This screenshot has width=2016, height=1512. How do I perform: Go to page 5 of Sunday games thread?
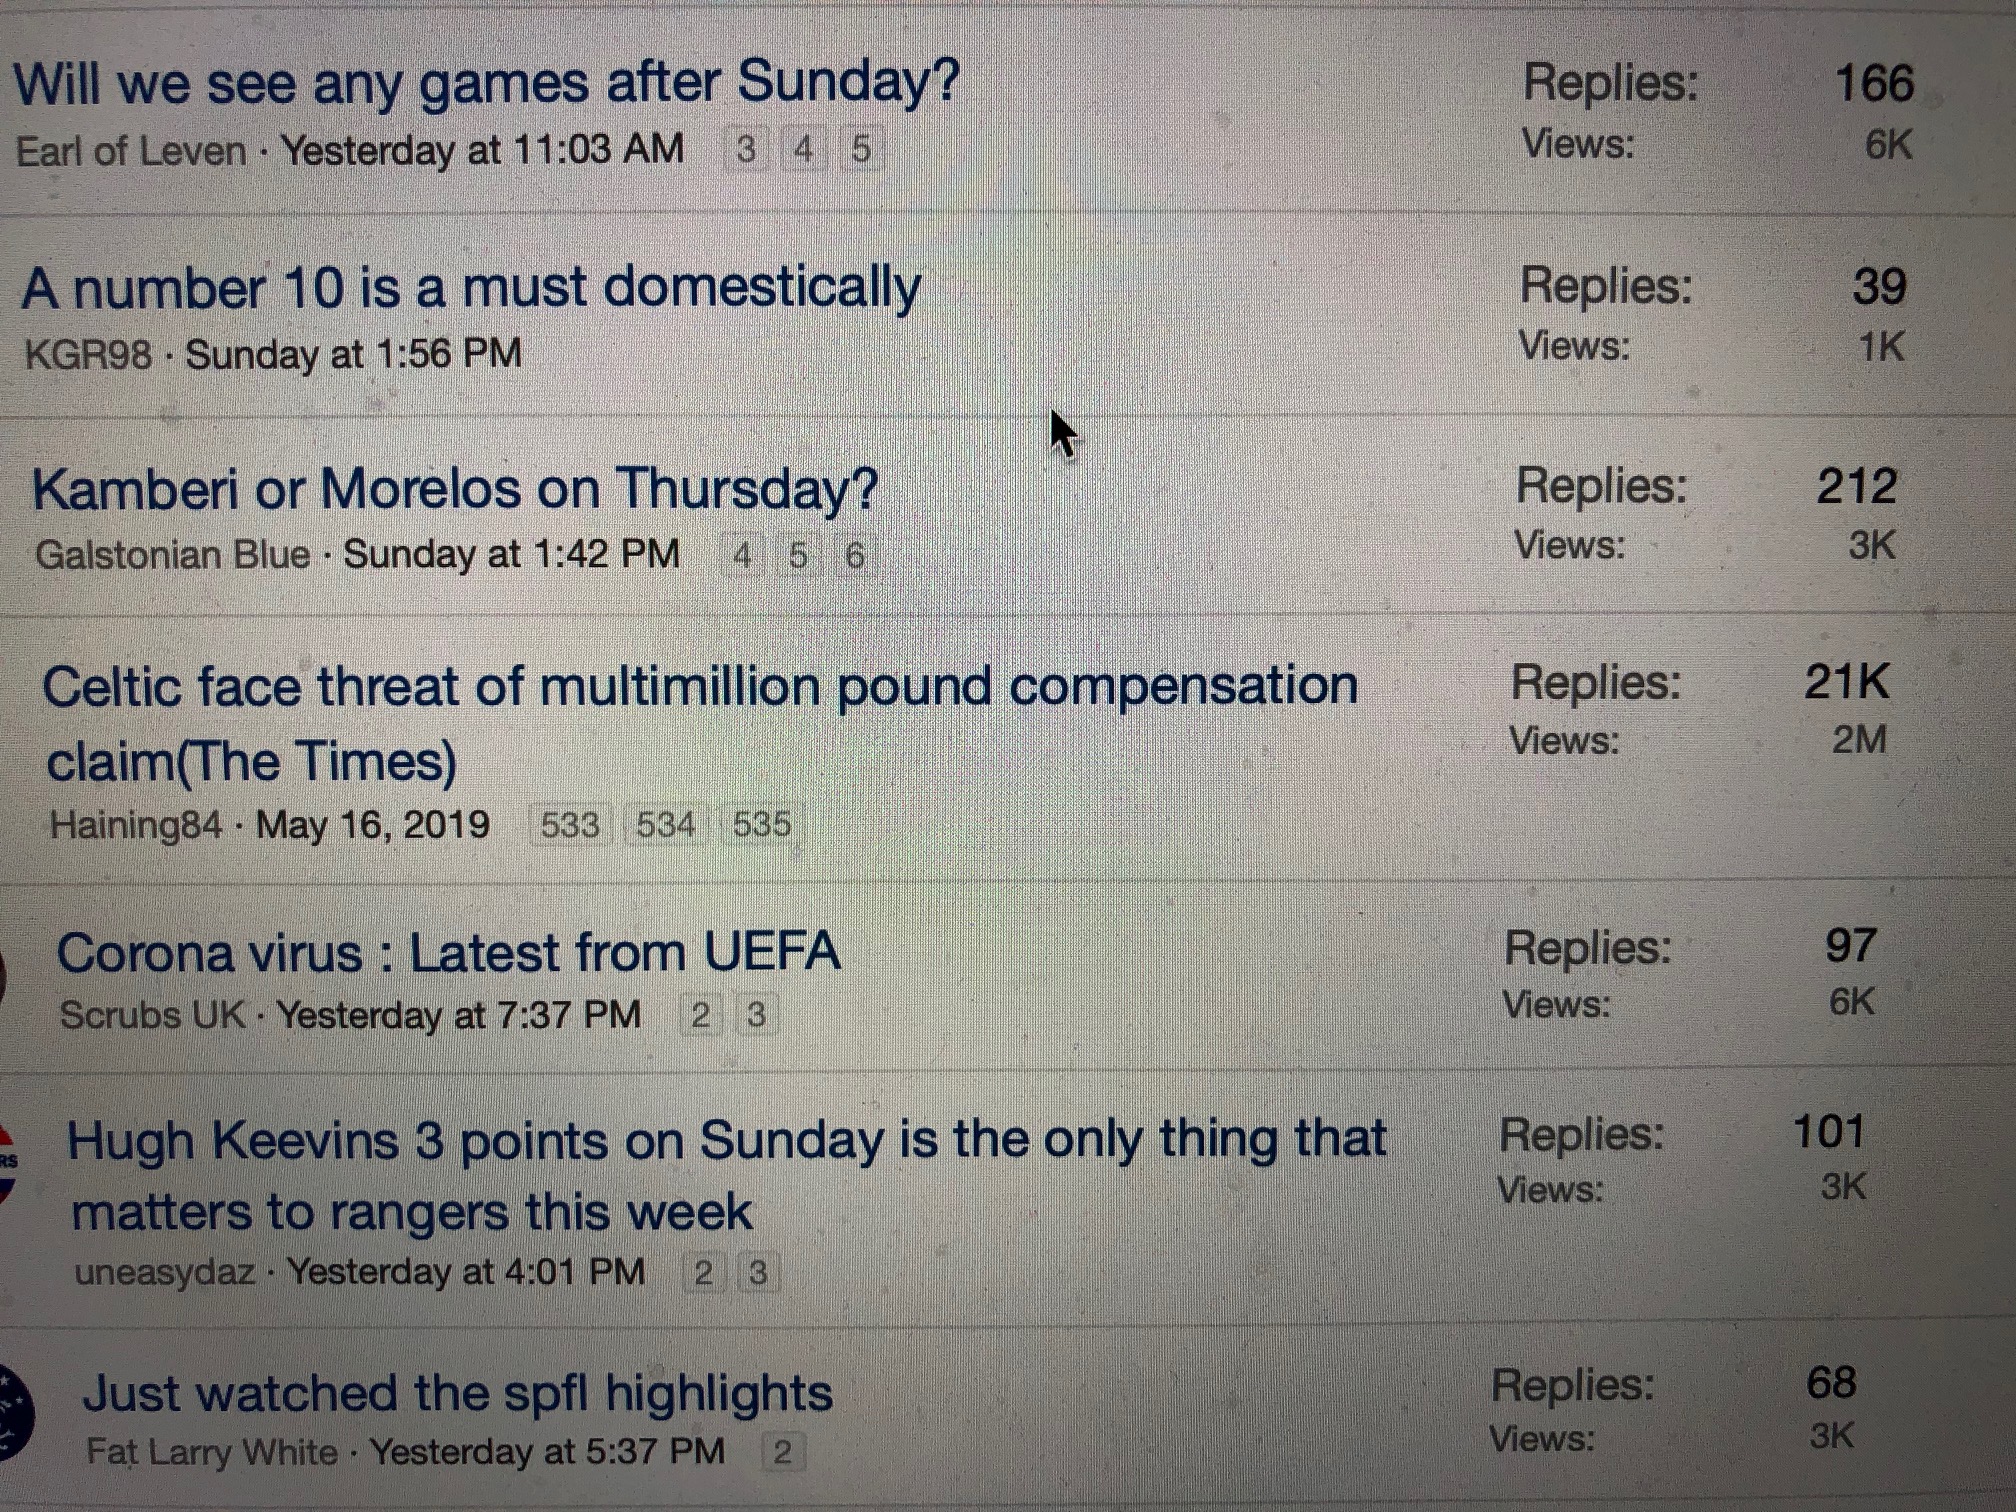[860, 150]
